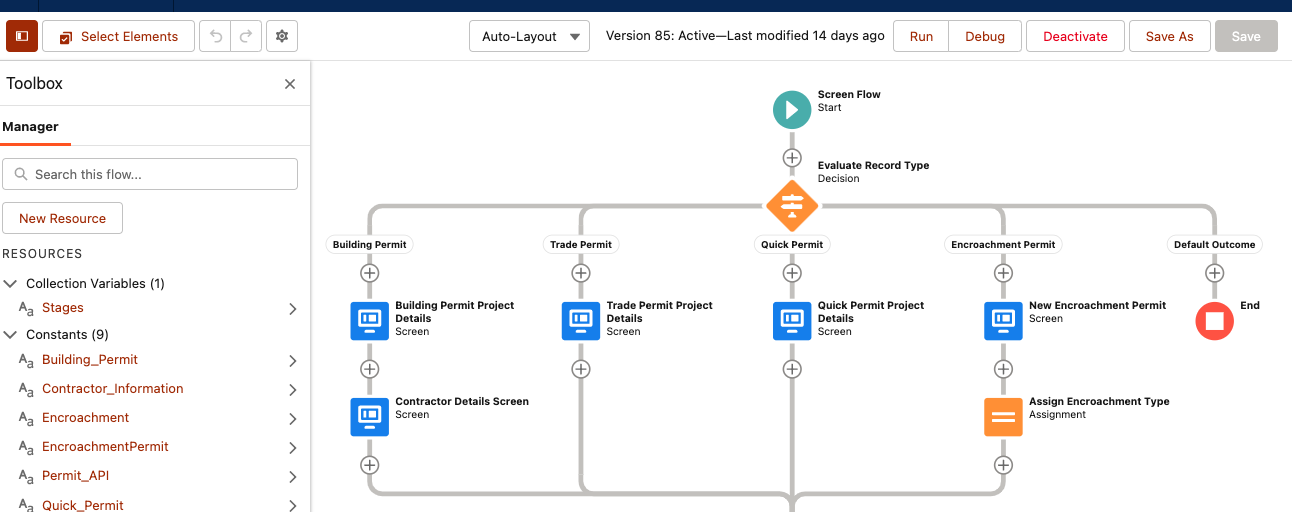
Task: Click the Evaluate Record Type decision icon
Action: click(x=792, y=206)
